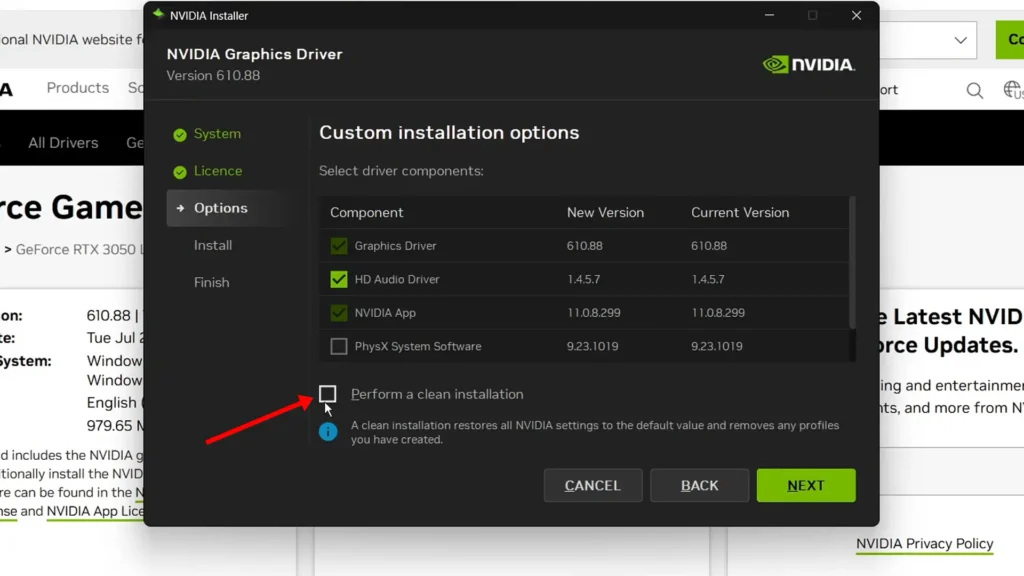This screenshot has height=576, width=1024.
Task: Enable the PhysX System Software checkbox
Action: 338,346
